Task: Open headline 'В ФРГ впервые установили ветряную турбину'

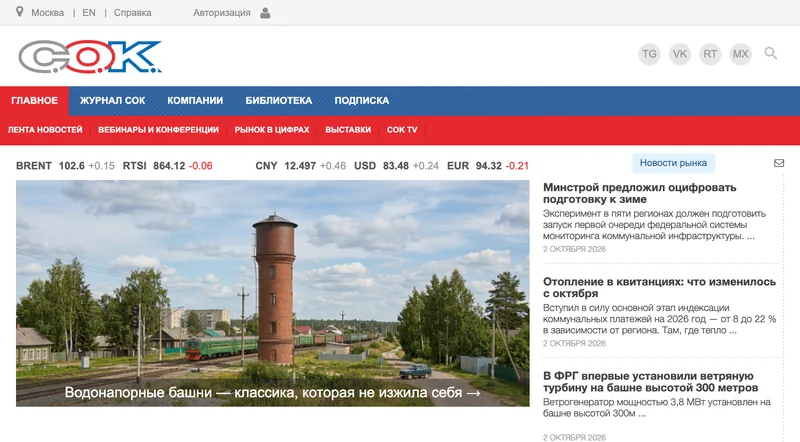Action: [651, 382]
